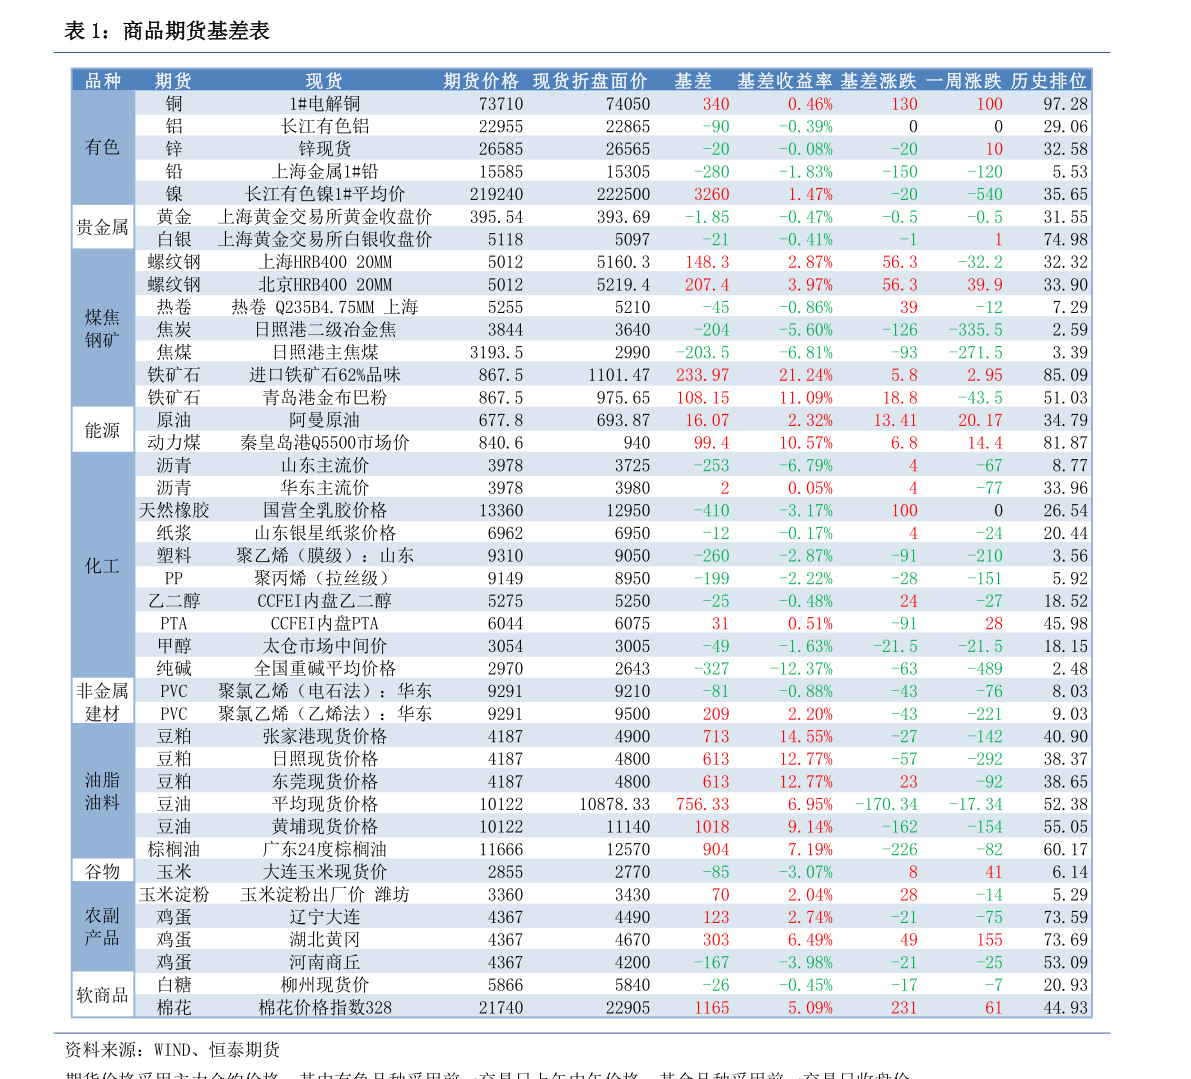Select the 1#电解铜 spot cell
This screenshot has width=1191, height=1079.
(324, 104)
